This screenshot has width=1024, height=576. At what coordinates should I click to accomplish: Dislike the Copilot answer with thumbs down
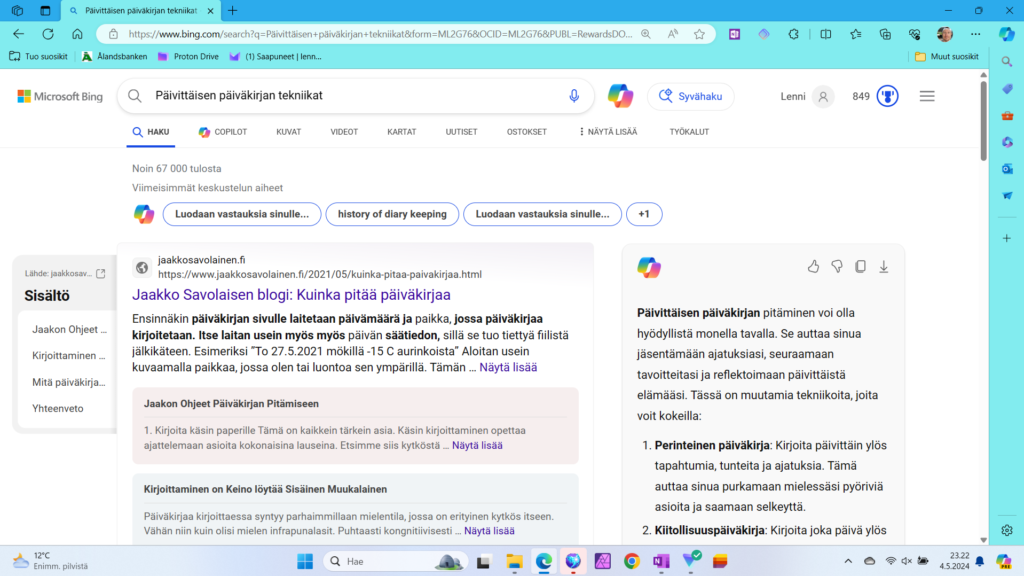[837, 266]
